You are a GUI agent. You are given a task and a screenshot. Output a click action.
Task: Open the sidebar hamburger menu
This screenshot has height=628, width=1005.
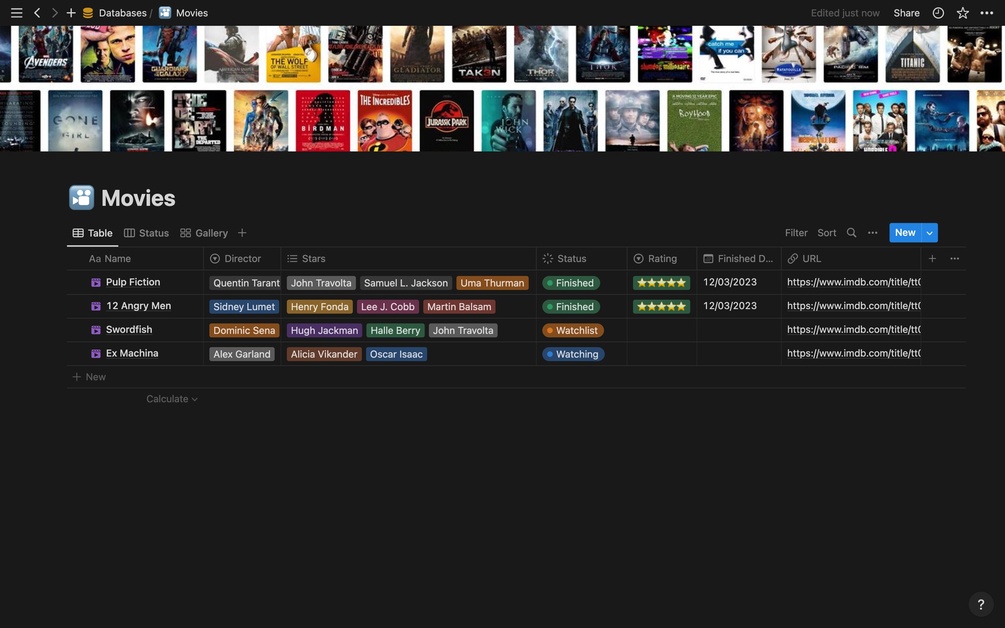17,13
